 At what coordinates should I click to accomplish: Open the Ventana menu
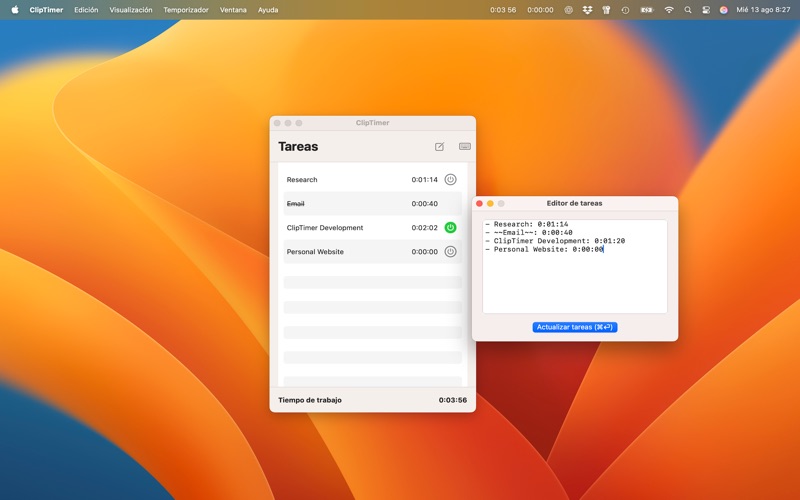tap(233, 10)
